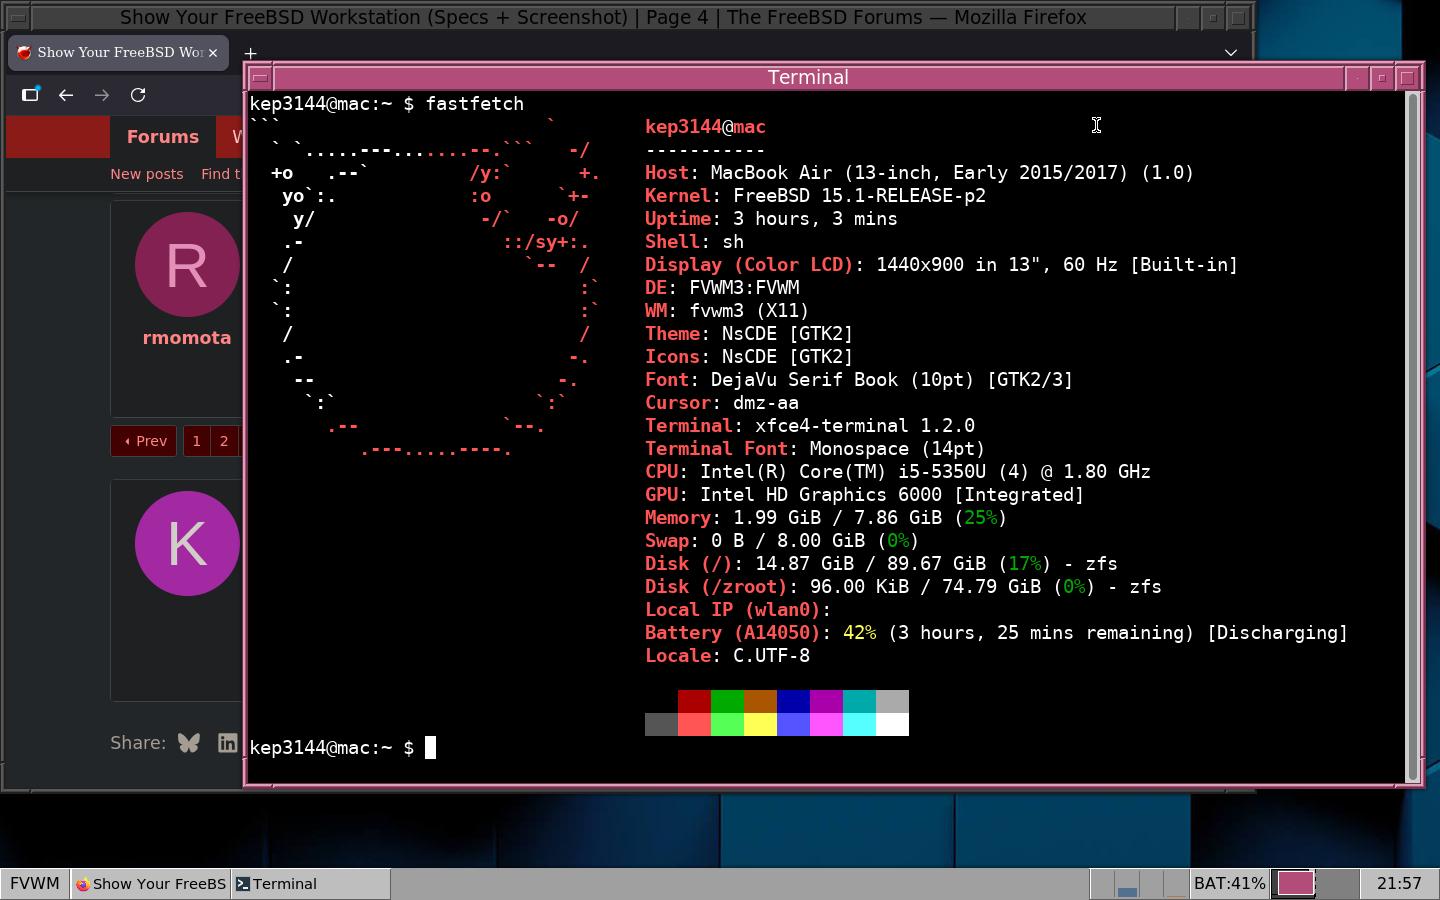Click Kernel: FreeBSD 15.1-RELEASE-p2 line

(x=815, y=196)
